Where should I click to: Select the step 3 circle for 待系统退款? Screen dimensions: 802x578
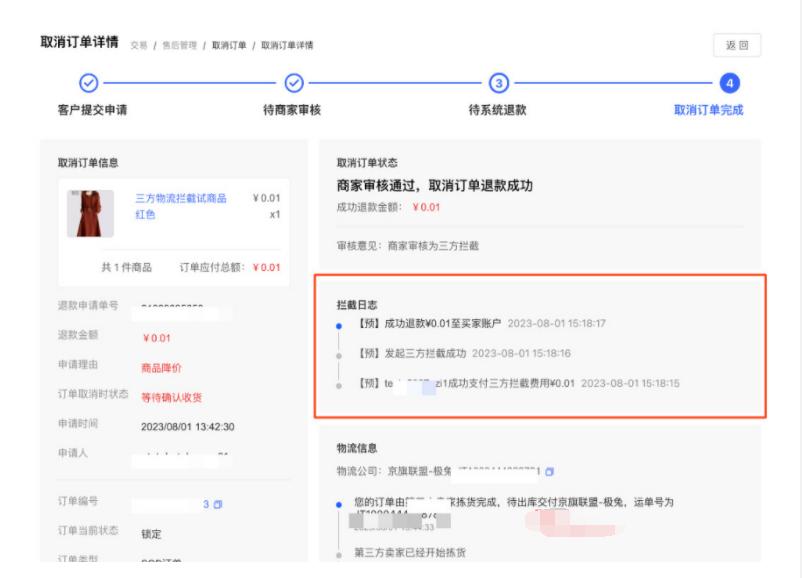click(x=498, y=83)
